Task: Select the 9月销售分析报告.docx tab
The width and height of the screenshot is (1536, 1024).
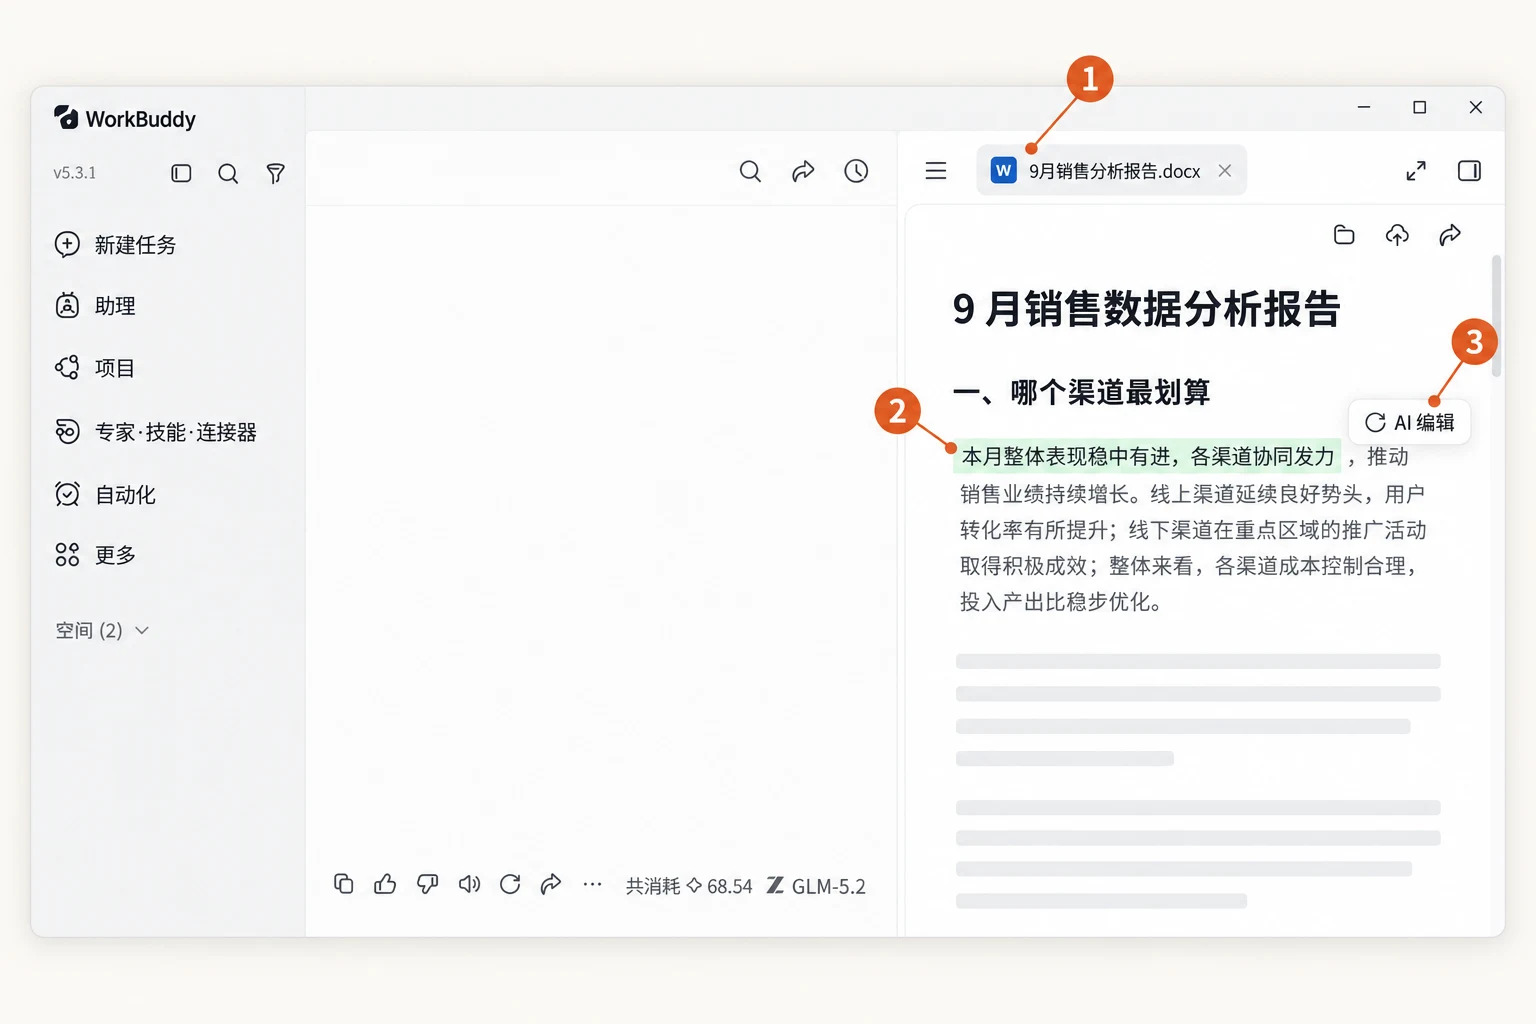Action: tap(1112, 171)
